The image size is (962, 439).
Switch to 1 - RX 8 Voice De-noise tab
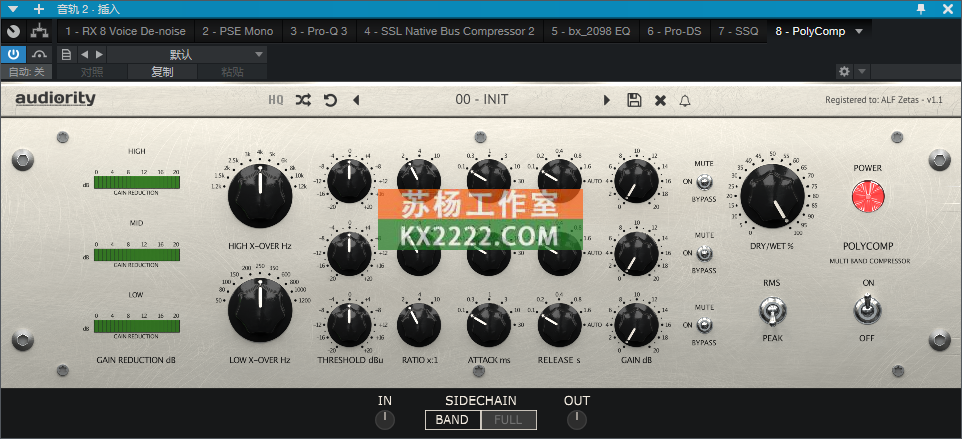click(125, 31)
